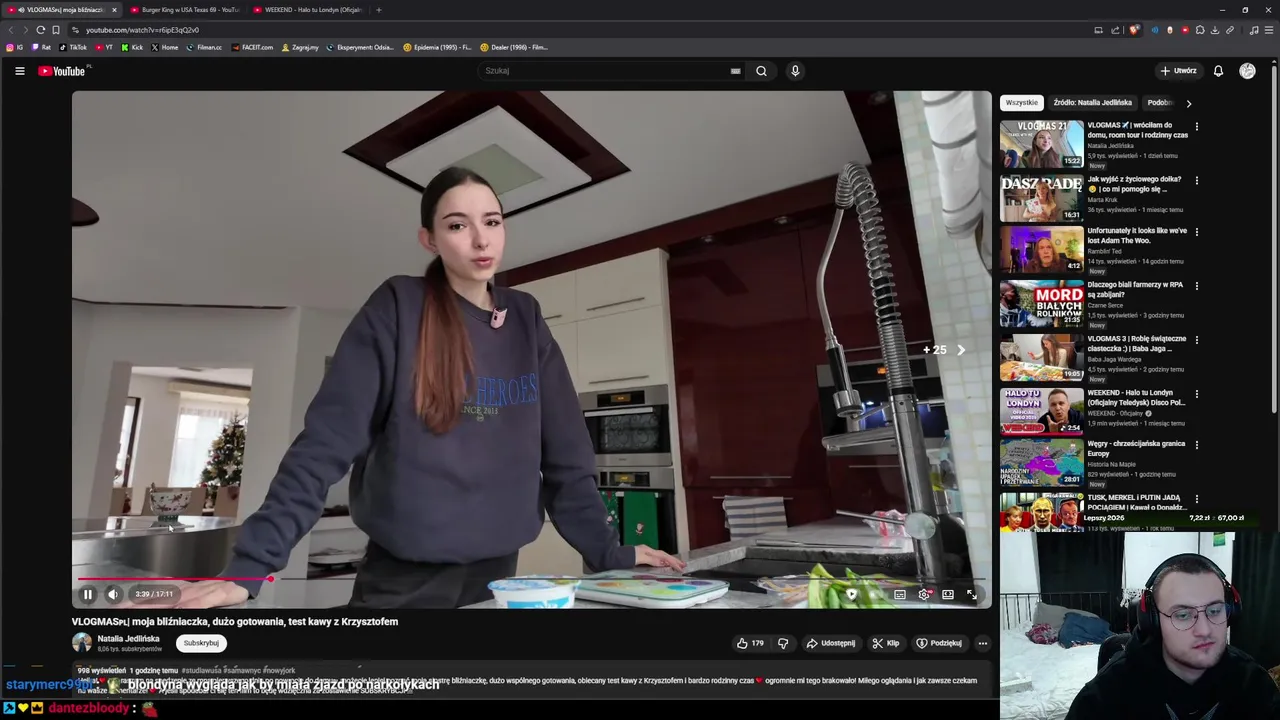This screenshot has width=1280, height=720.
Task: Click the search magnifier button
Action: tap(761, 71)
